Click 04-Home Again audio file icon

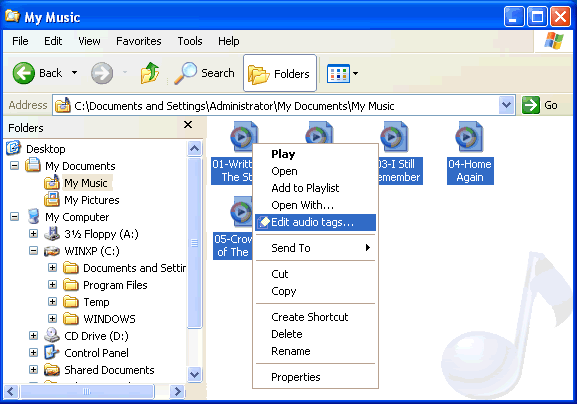point(469,137)
